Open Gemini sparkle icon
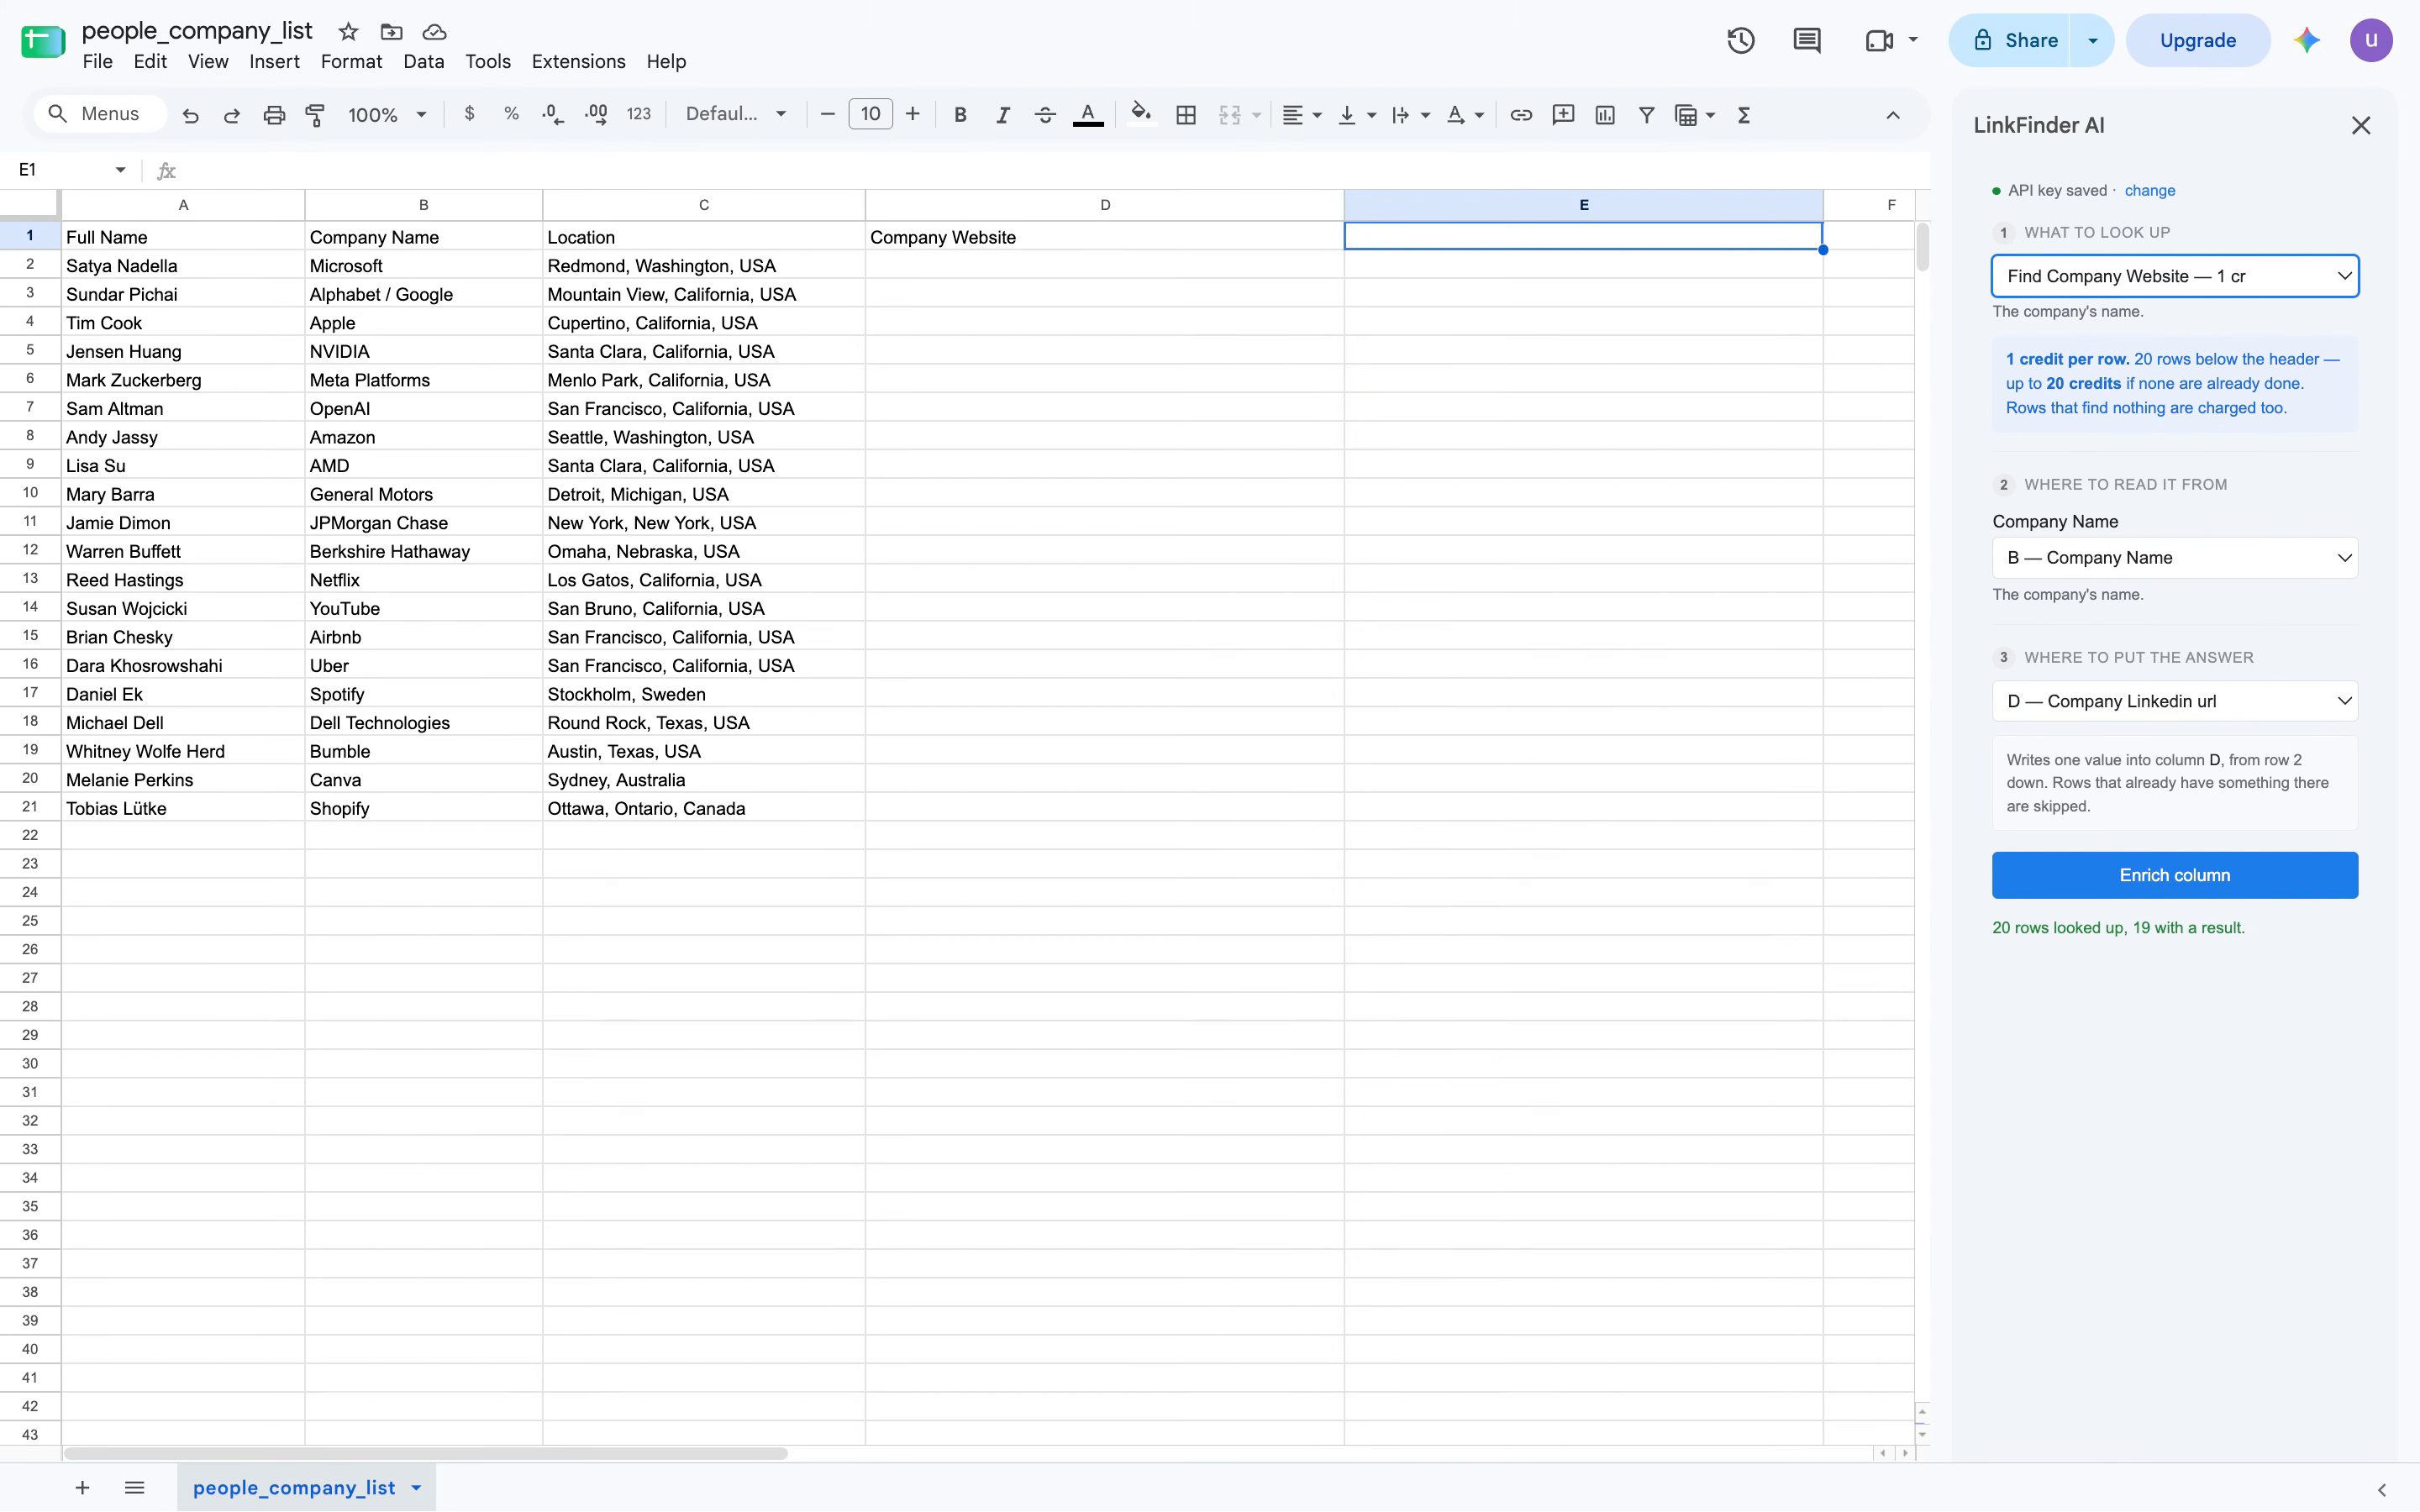This screenshot has height=1512, width=2420. [x=2307, y=40]
